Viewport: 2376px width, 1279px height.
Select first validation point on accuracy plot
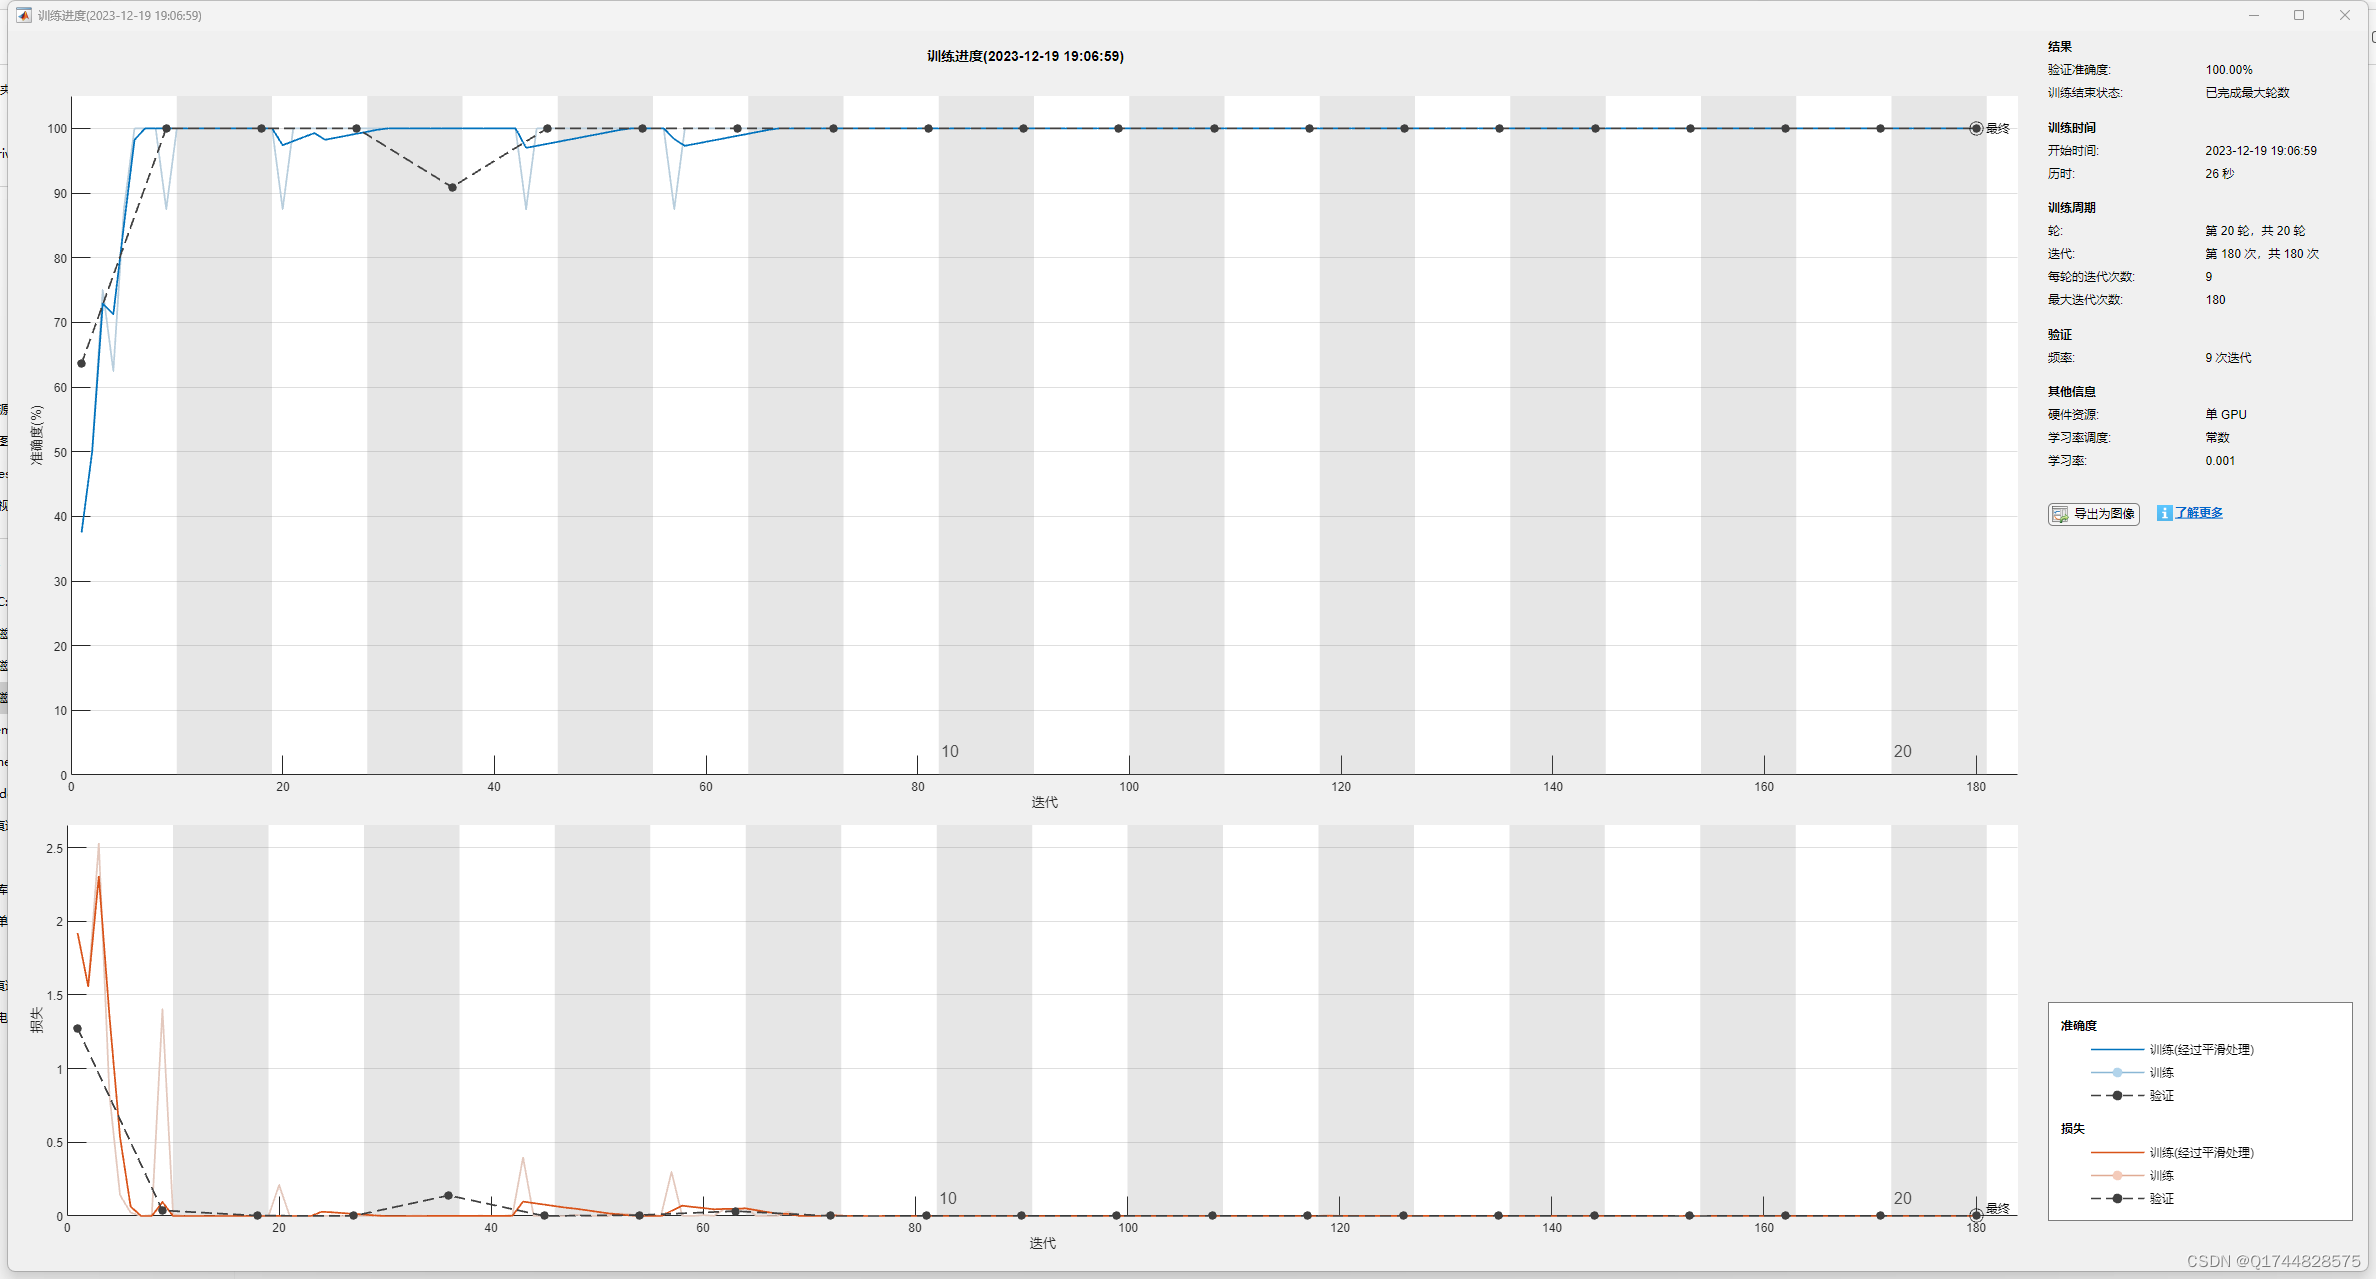[82, 363]
